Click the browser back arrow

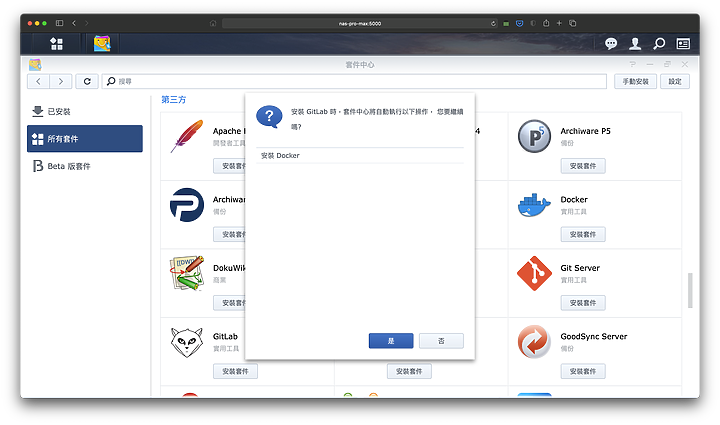74,23
